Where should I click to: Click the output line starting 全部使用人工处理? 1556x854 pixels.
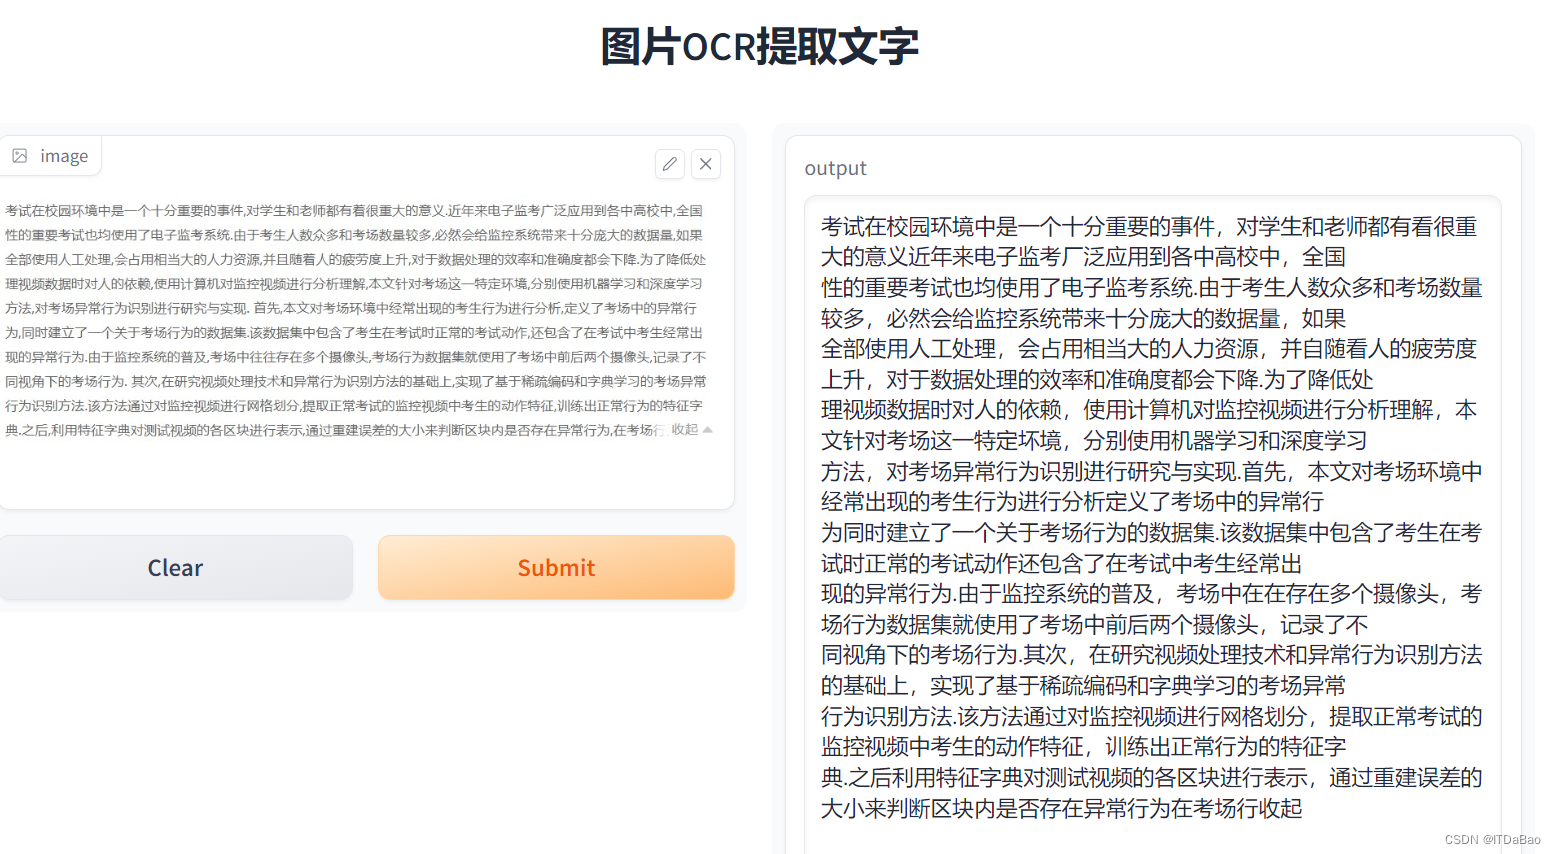(1149, 349)
